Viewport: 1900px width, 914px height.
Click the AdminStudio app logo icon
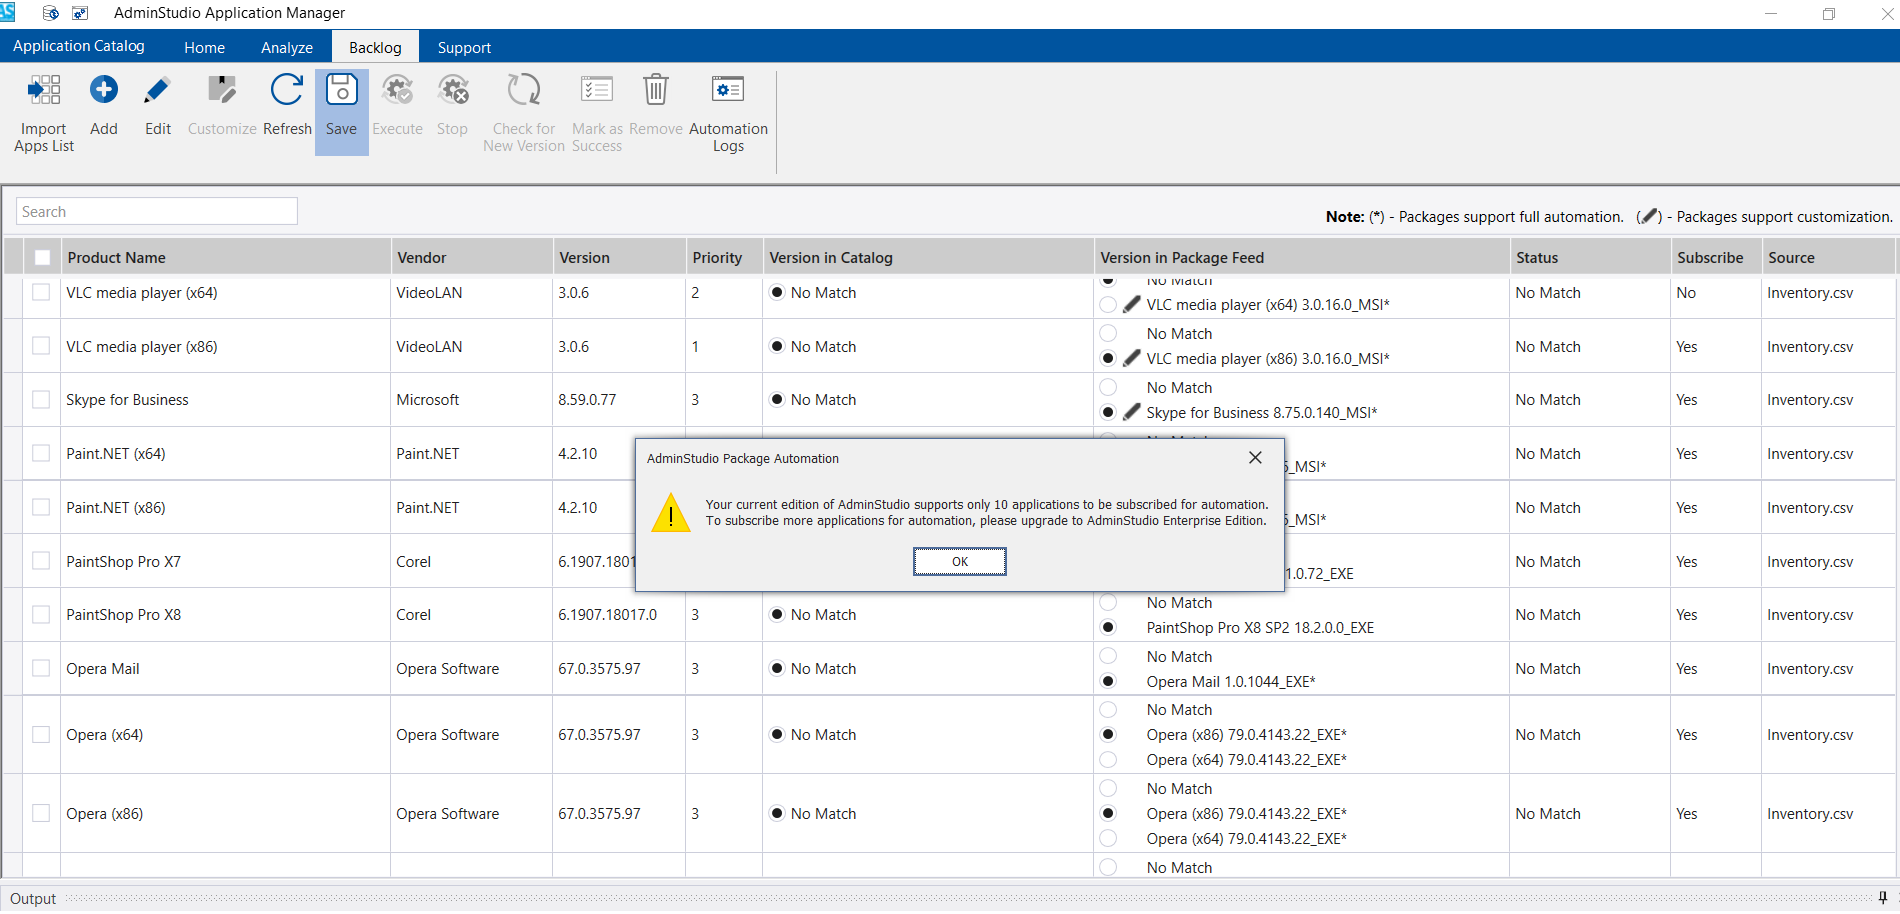[7, 13]
